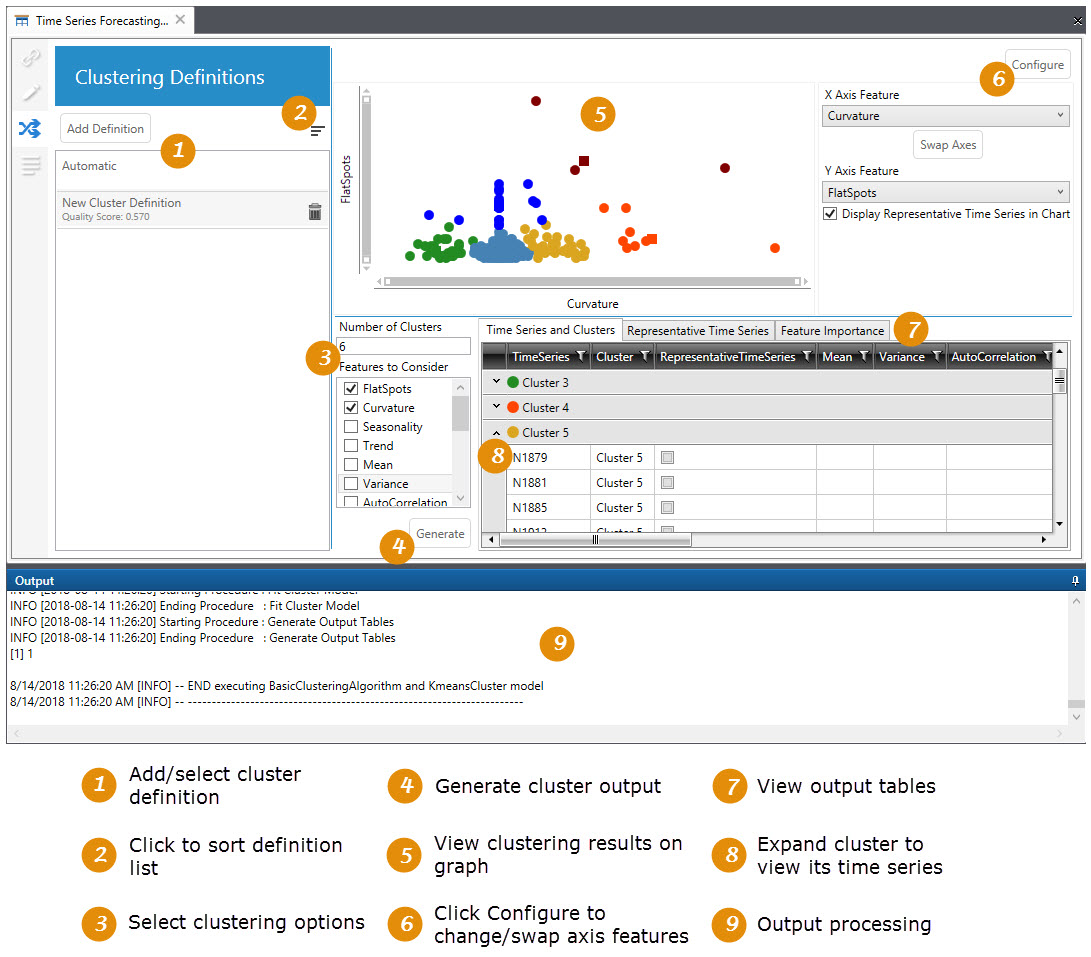This screenshot has width=1091, height=957.
Task: Sort the cluster definition list
Action: [318, 130]
